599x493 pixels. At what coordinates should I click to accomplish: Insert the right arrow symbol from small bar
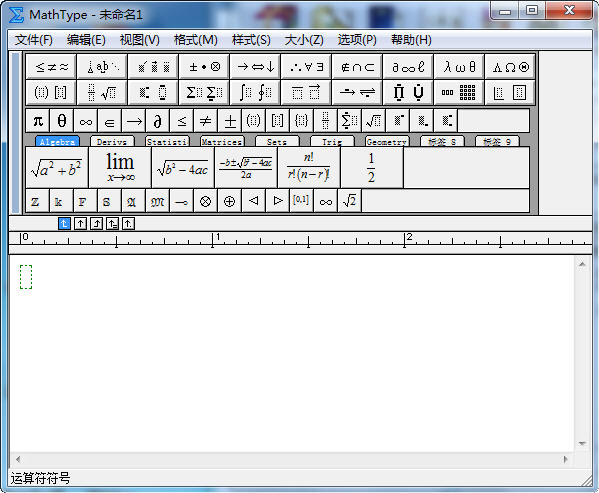[x=134, y=121]
